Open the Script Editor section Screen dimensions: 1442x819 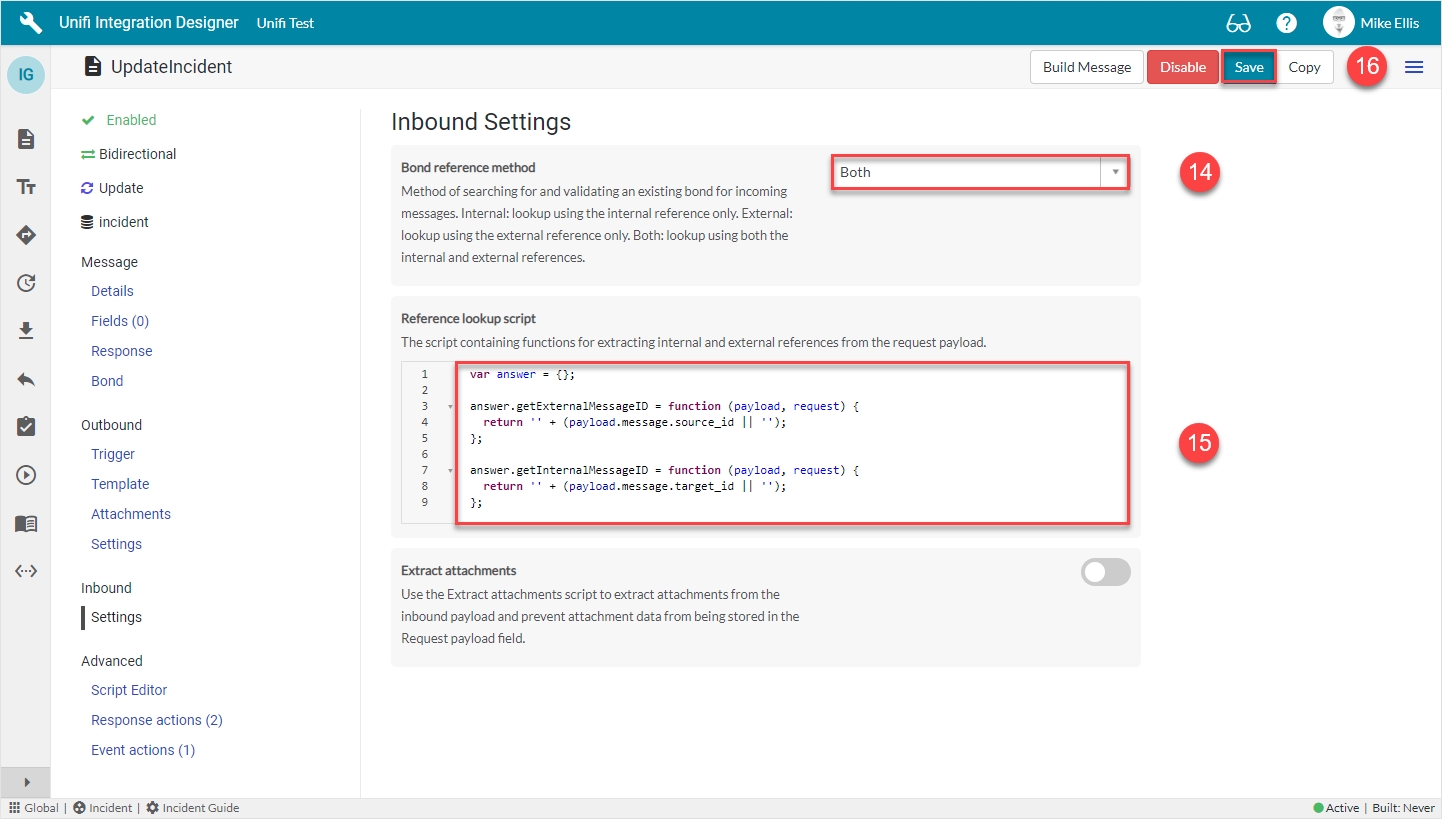pyautogui.click(x=129, y=690)
